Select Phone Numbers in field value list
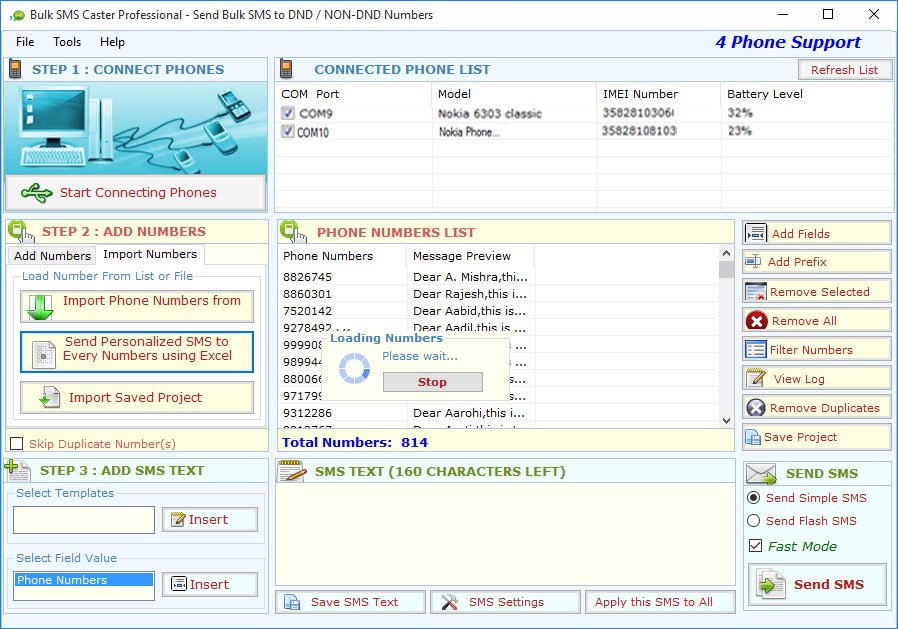The width and height of the screenshot is (898, 629). tap(84, 580)
